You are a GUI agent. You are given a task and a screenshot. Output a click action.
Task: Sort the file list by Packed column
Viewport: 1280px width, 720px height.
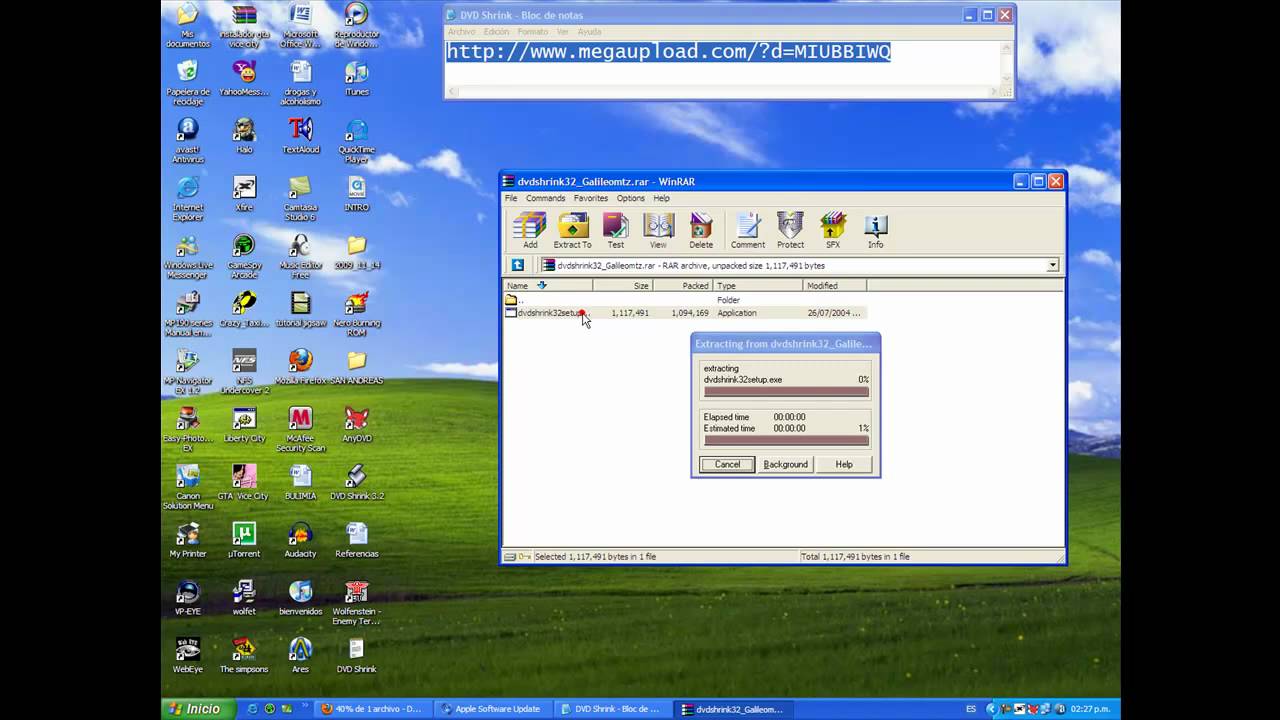click(682, 285)
